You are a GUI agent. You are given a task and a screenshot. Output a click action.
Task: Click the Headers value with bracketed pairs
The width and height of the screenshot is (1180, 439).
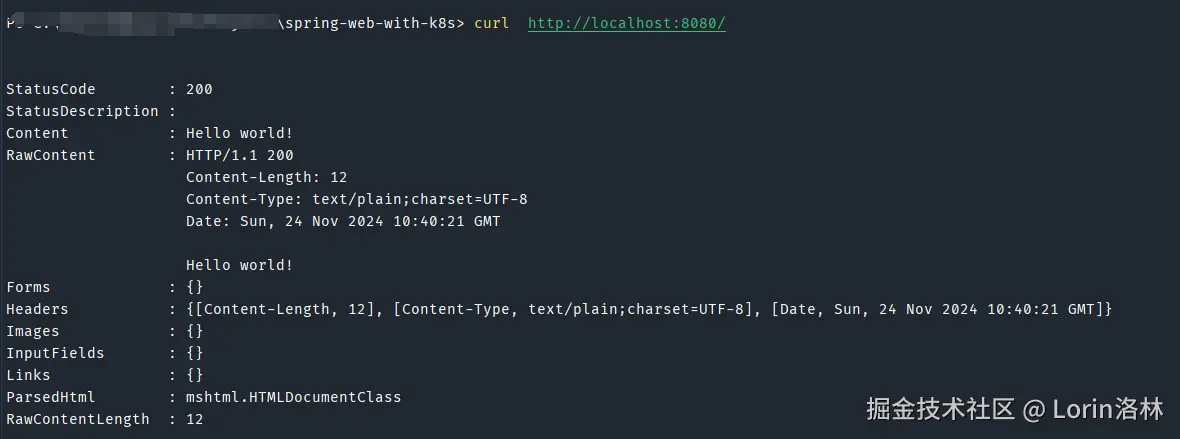click(x=649, y=309)
